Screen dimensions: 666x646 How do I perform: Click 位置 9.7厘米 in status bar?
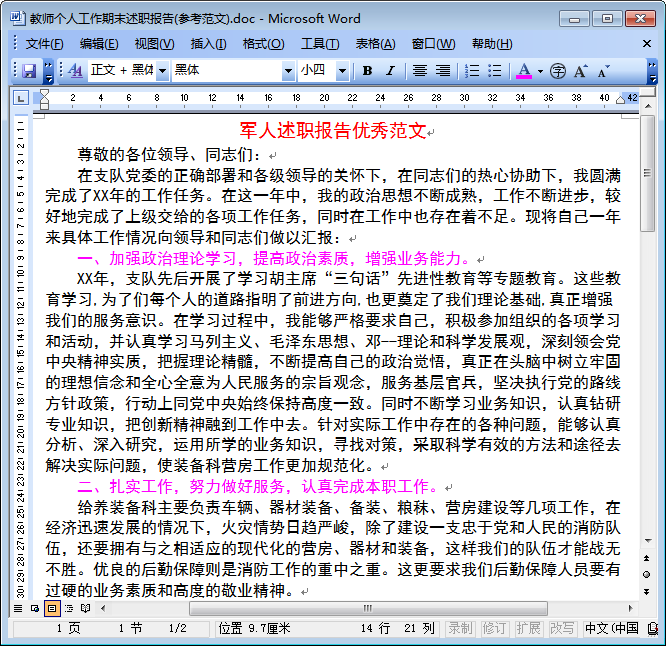(x=254, y=628)
